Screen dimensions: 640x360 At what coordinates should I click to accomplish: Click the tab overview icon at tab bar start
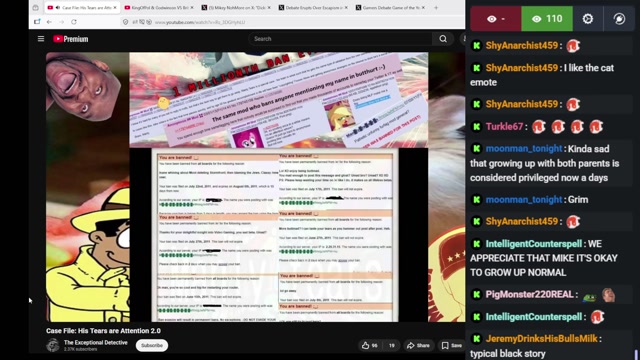pyautogui.click(x=36, y=7)
